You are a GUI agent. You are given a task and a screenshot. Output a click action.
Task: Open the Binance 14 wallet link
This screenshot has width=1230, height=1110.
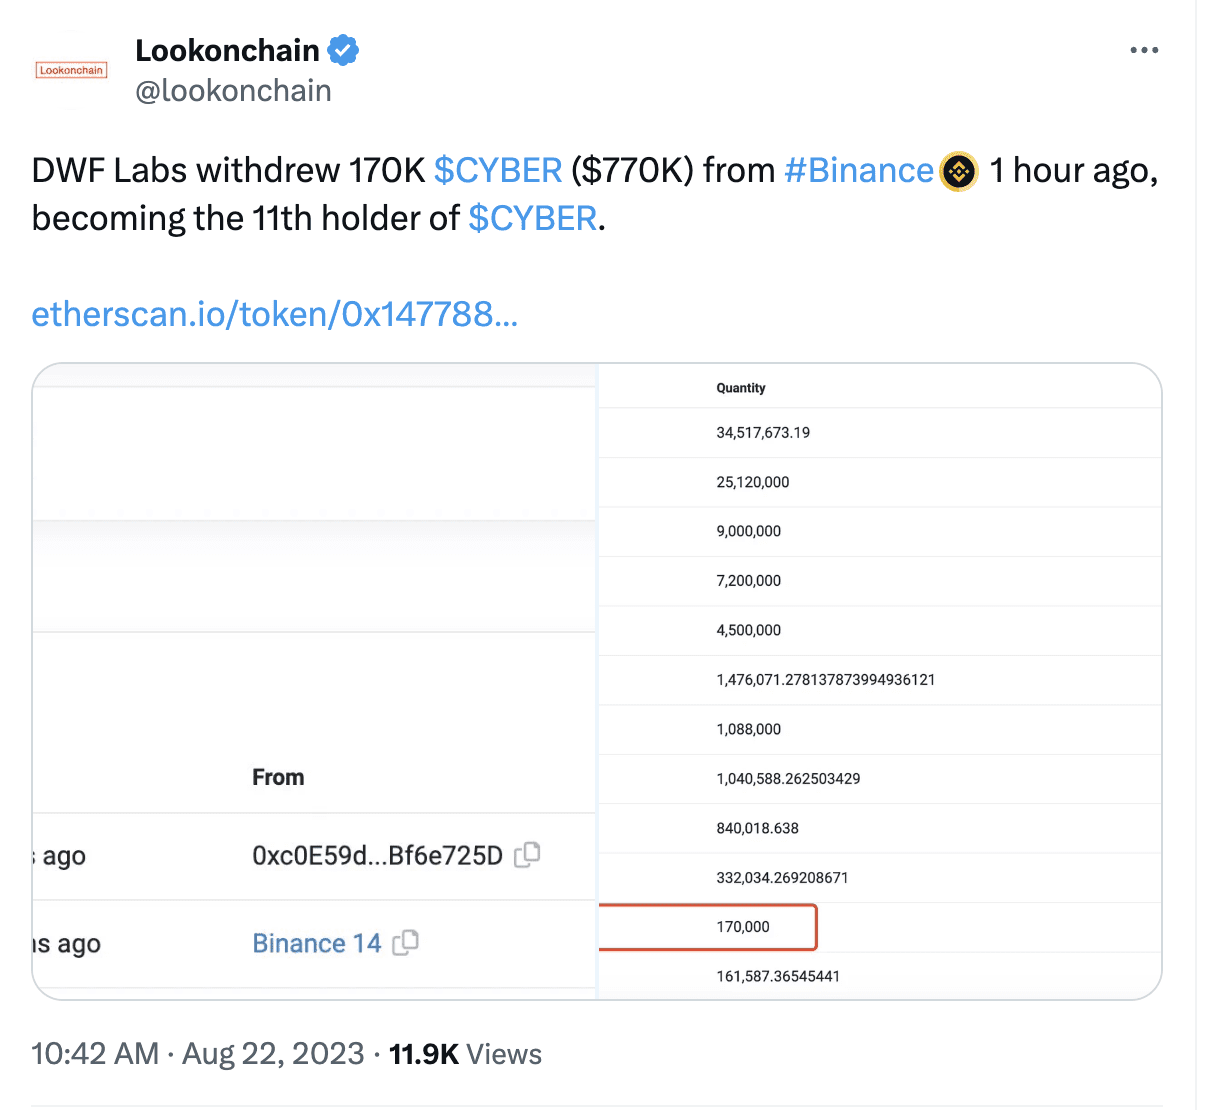pyautogui.click(x=316, y=942)
